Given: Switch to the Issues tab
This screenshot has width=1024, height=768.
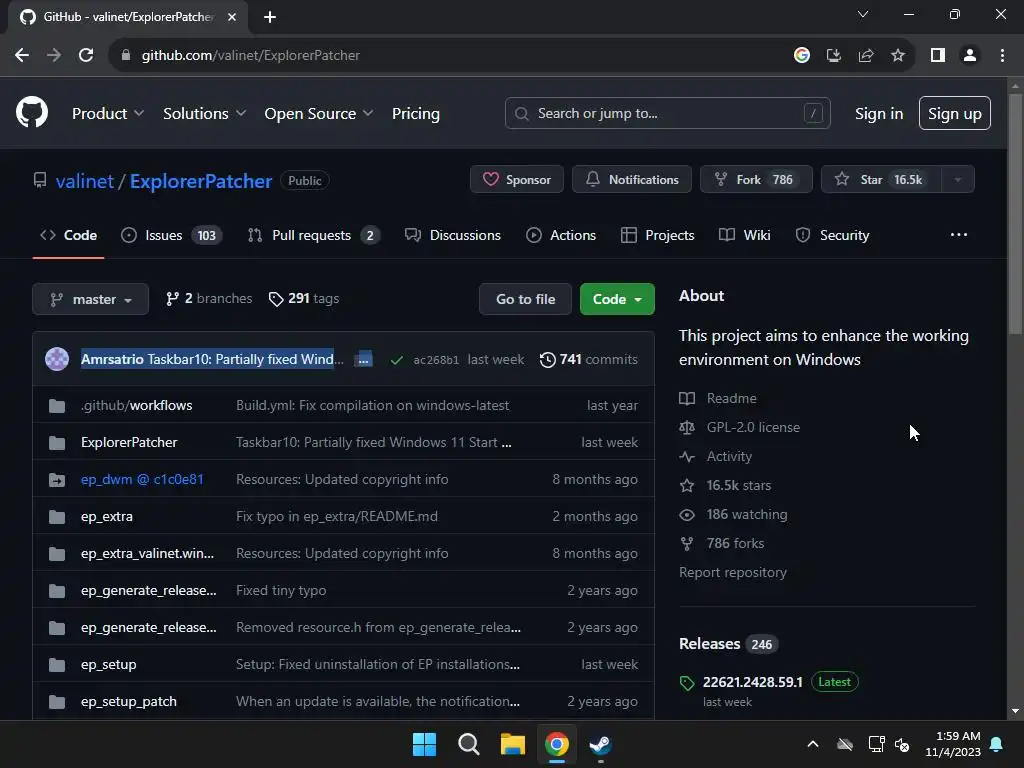Looking at the screenshot, I should pyautogui.click(x=172, y=235).
